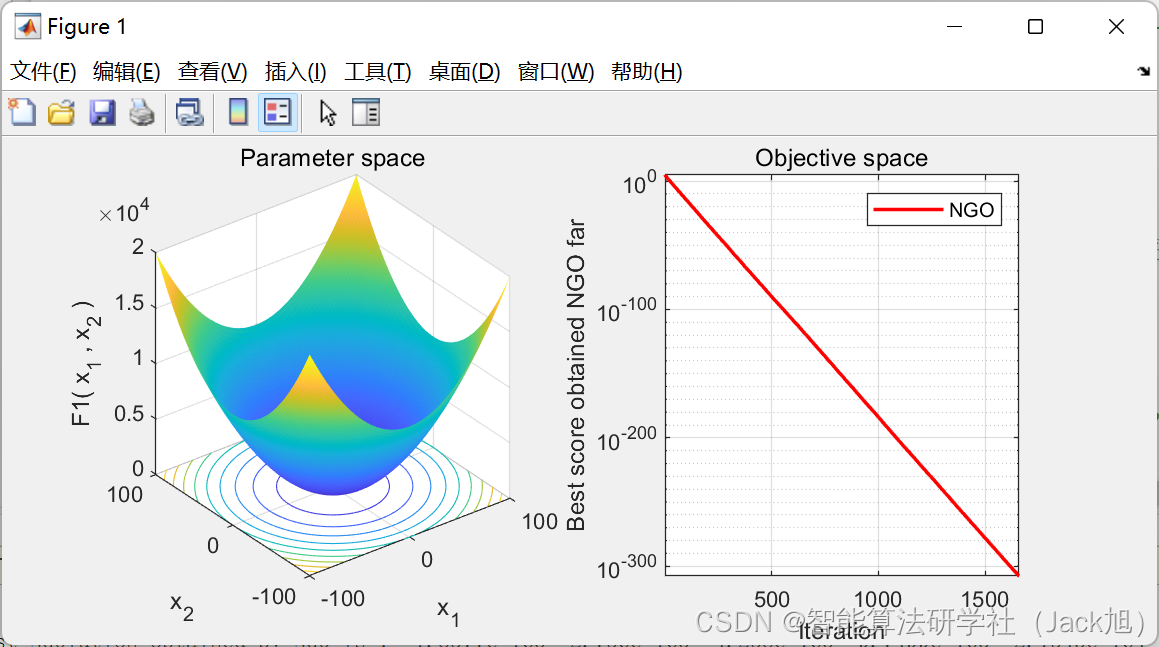
Task: Click the 10^-200 y-axis tick label
Action: coord(626,440)
